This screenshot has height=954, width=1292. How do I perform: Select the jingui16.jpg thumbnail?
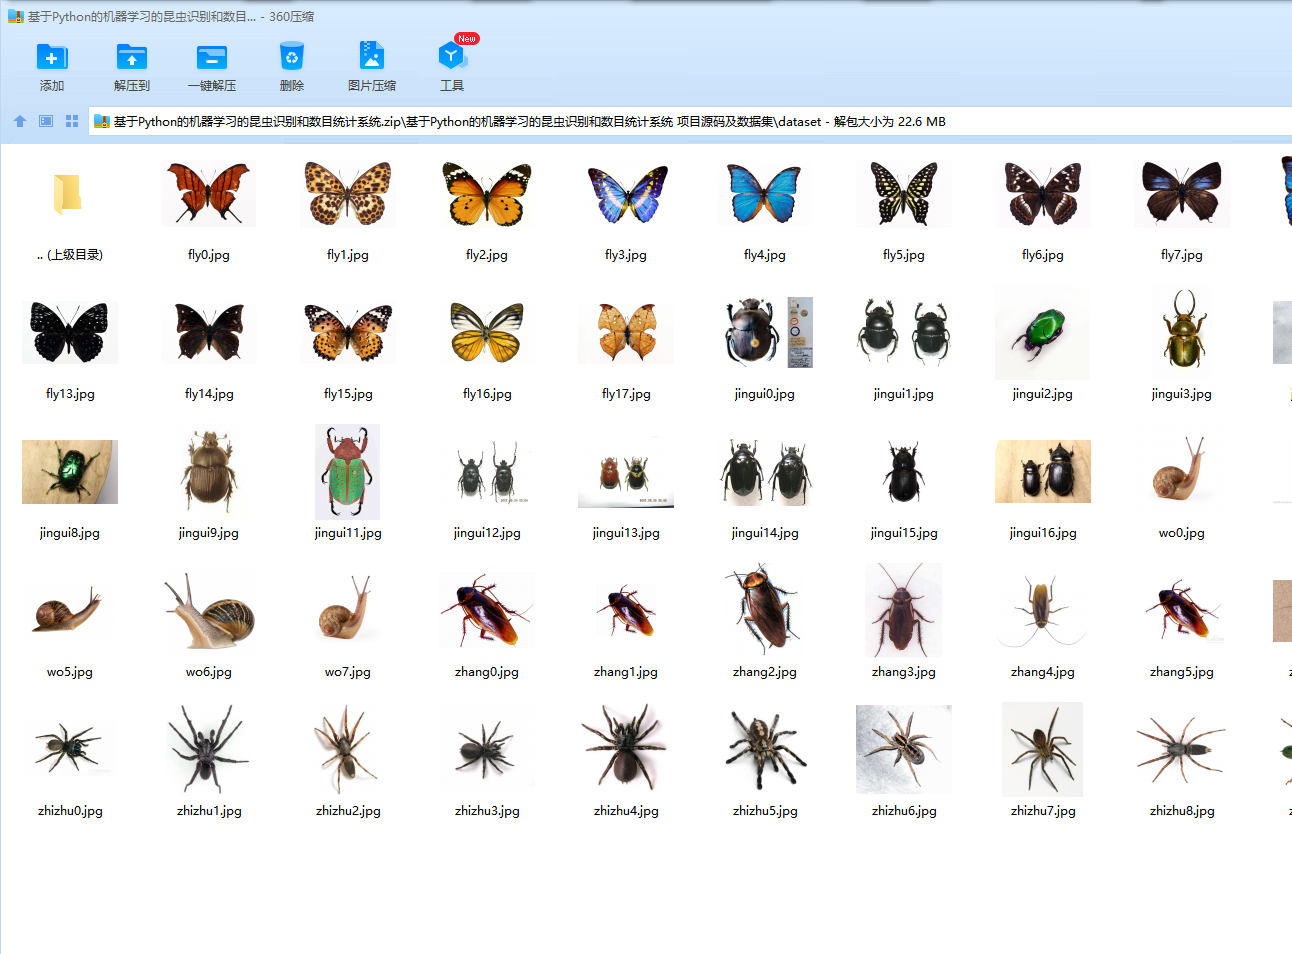coord(1043,471)
